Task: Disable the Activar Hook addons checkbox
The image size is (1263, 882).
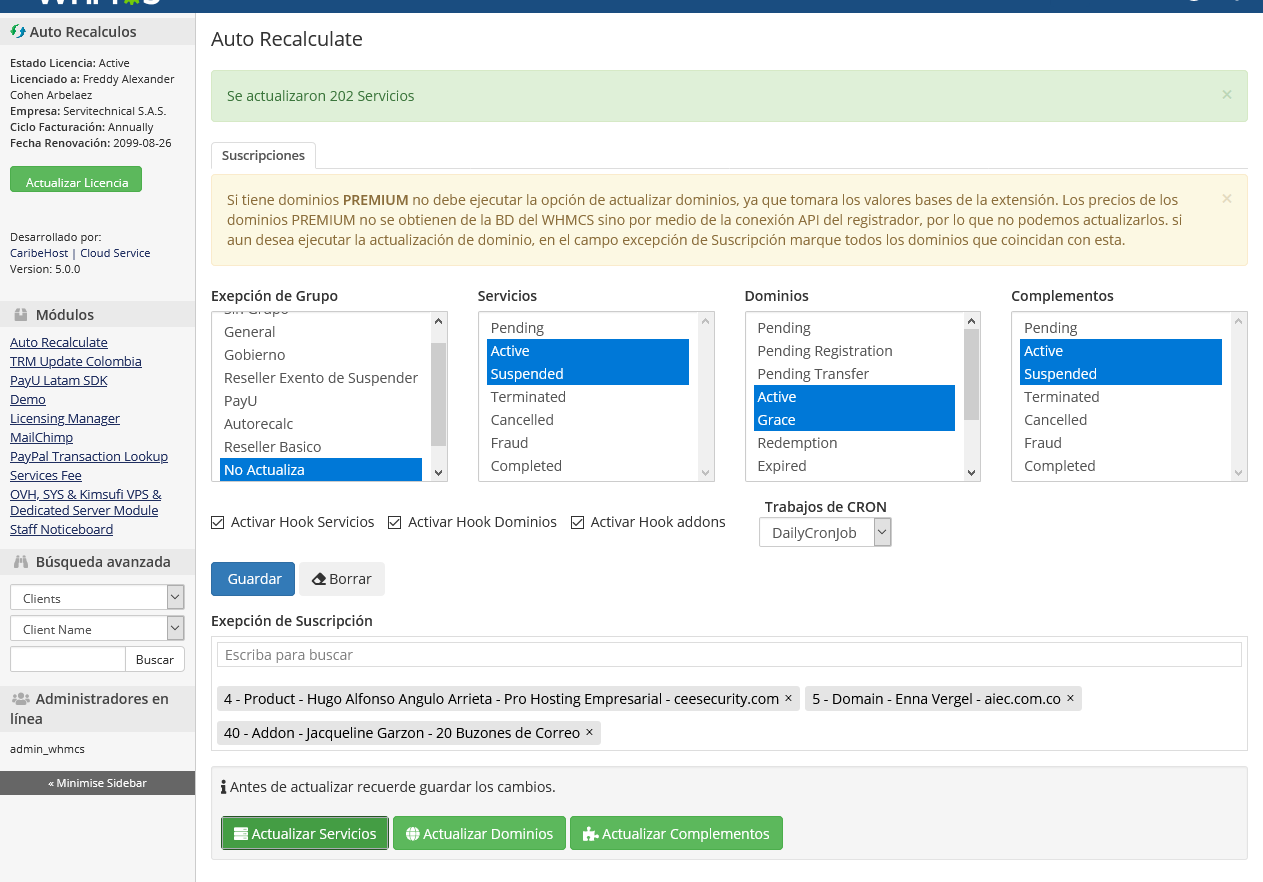Action: click(x=578, y=522)
